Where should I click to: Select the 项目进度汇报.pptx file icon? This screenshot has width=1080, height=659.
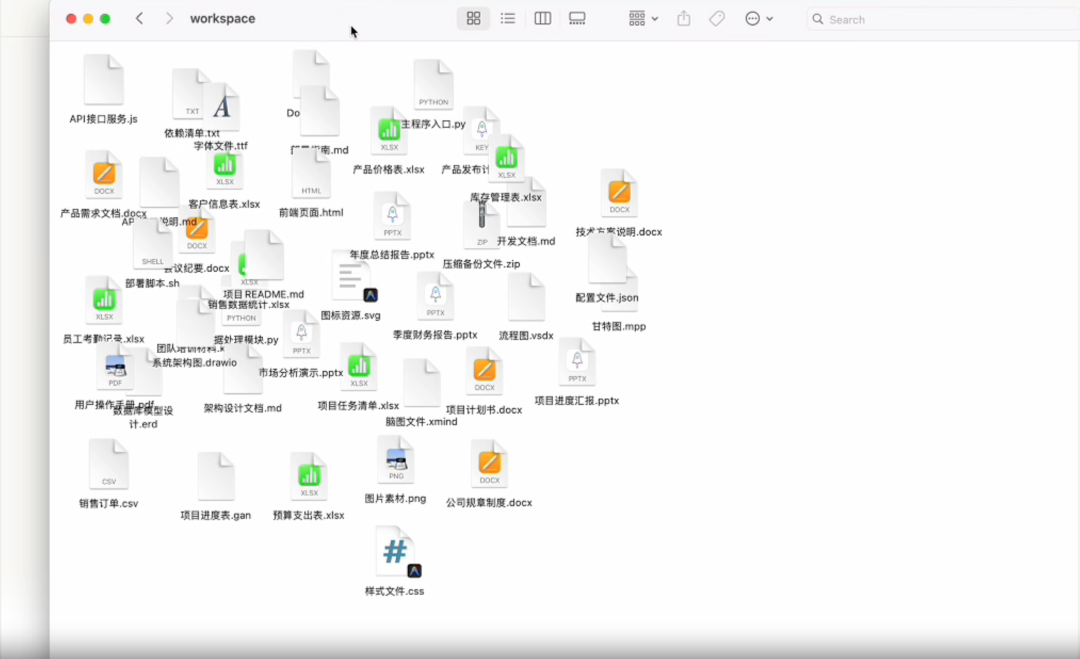577,362
